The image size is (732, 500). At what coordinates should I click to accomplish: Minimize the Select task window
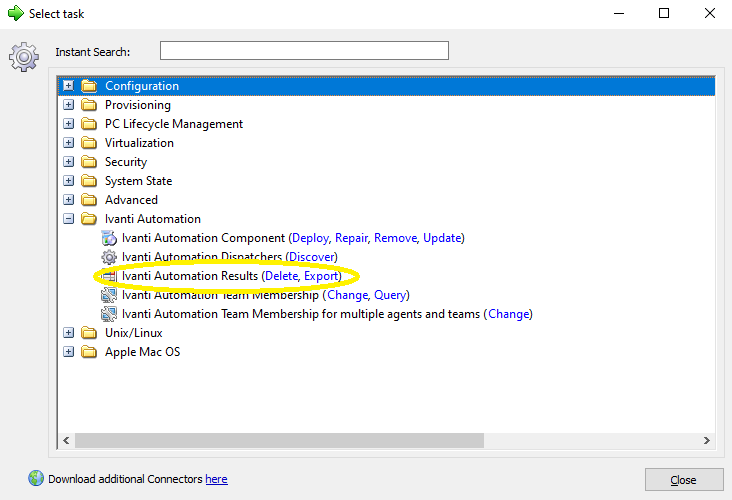pos(619,13)
